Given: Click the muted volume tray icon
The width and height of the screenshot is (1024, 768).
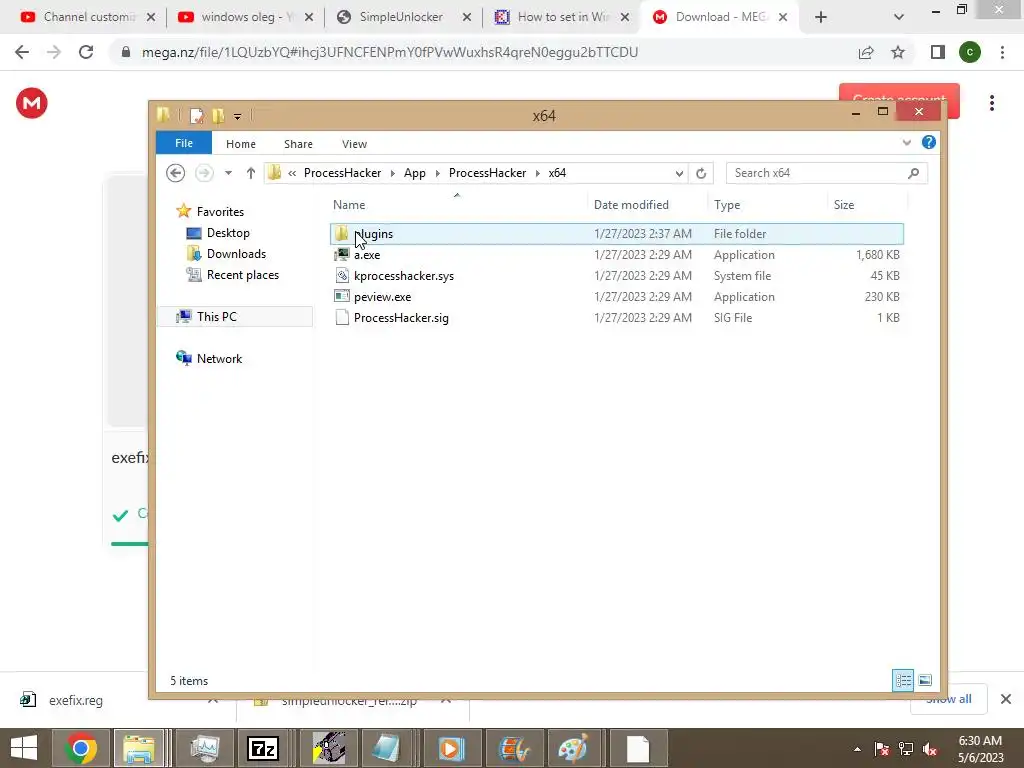Looking at the screenshot, I should pos(930,749).
